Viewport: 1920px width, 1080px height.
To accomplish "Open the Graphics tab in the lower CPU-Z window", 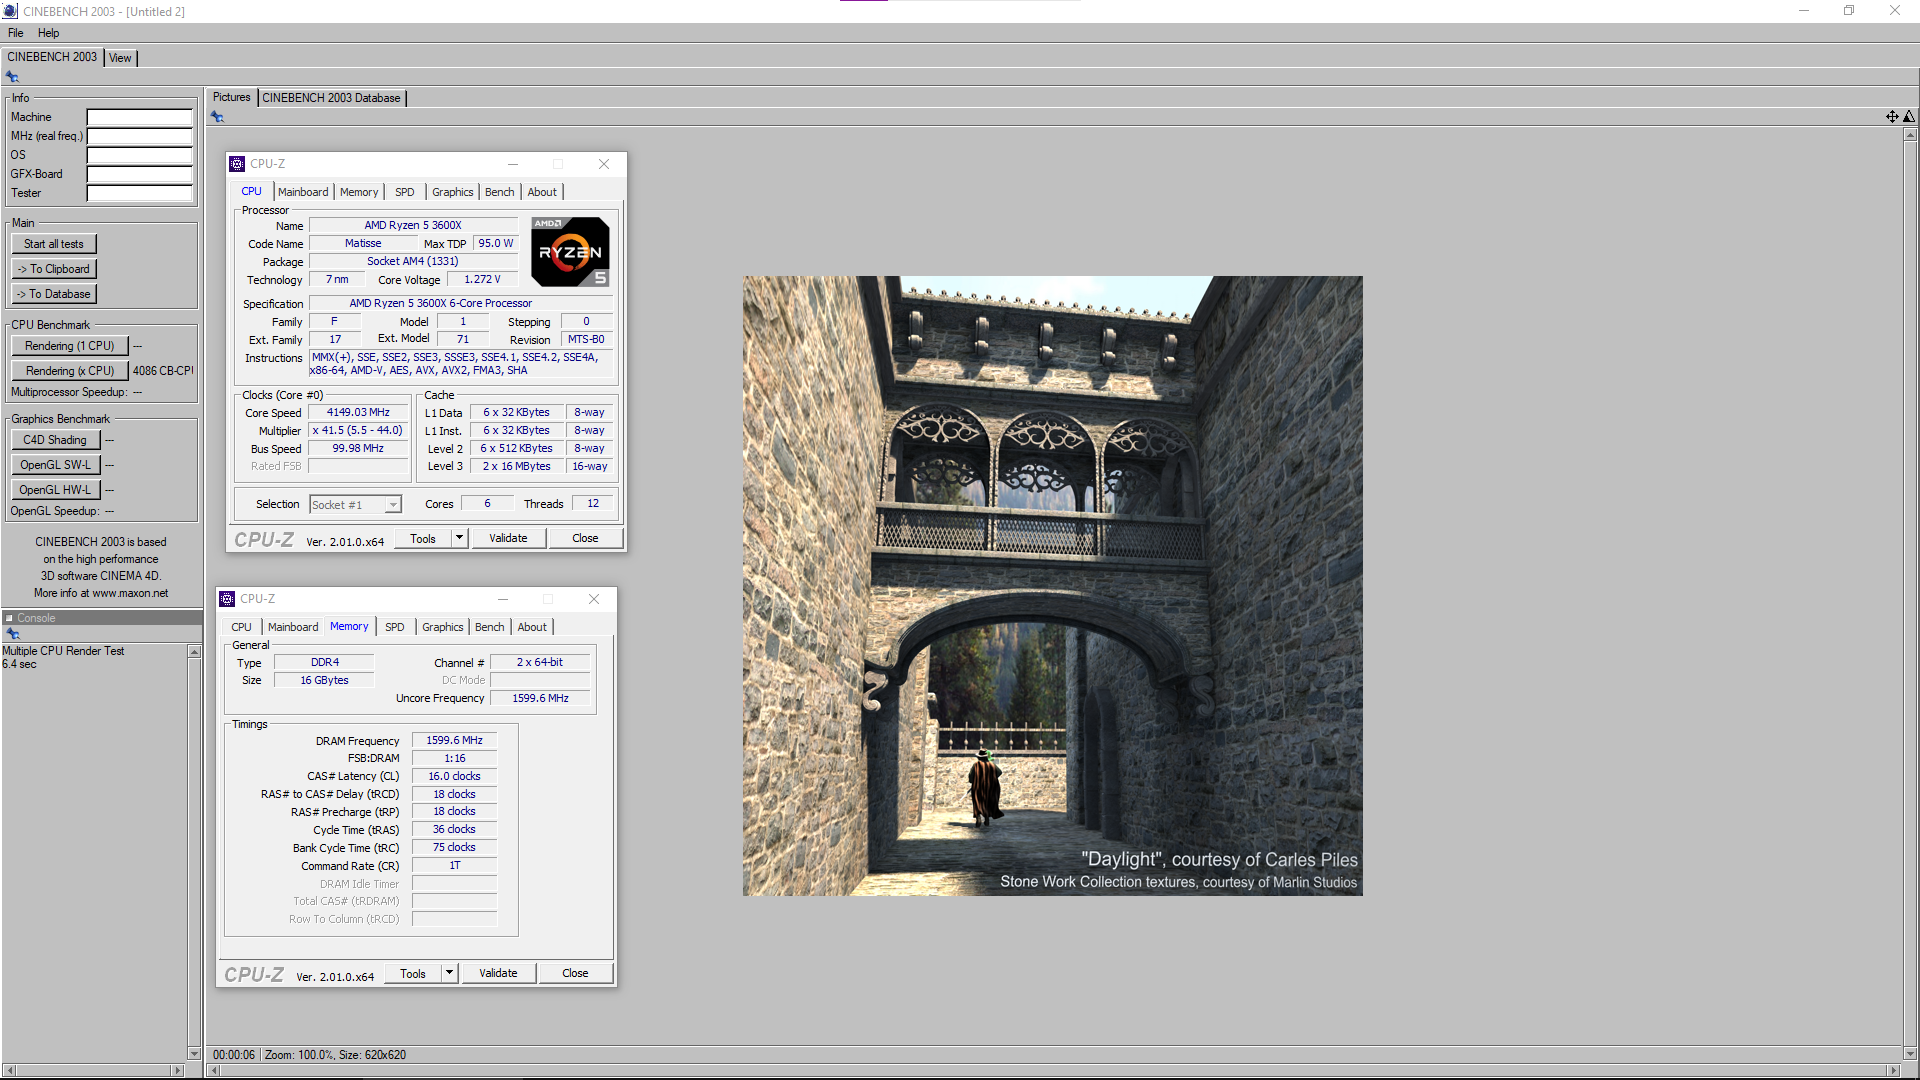I will point(443,627).
